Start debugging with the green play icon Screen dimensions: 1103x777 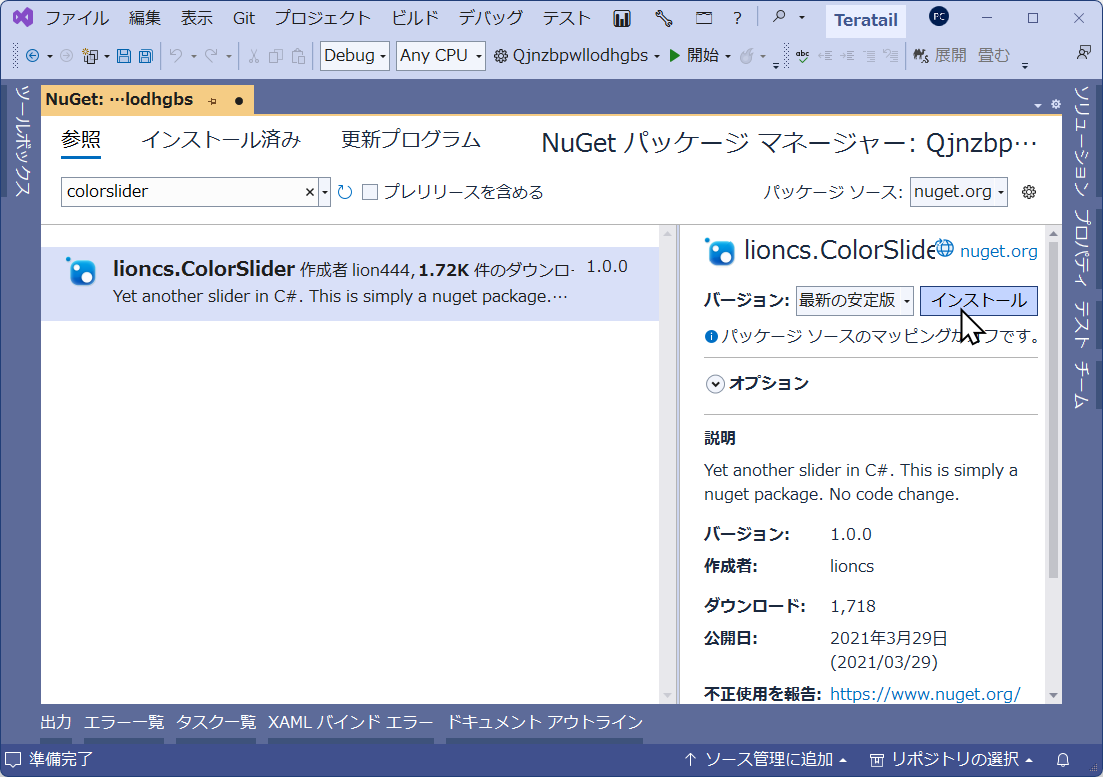tap(675, 56)
